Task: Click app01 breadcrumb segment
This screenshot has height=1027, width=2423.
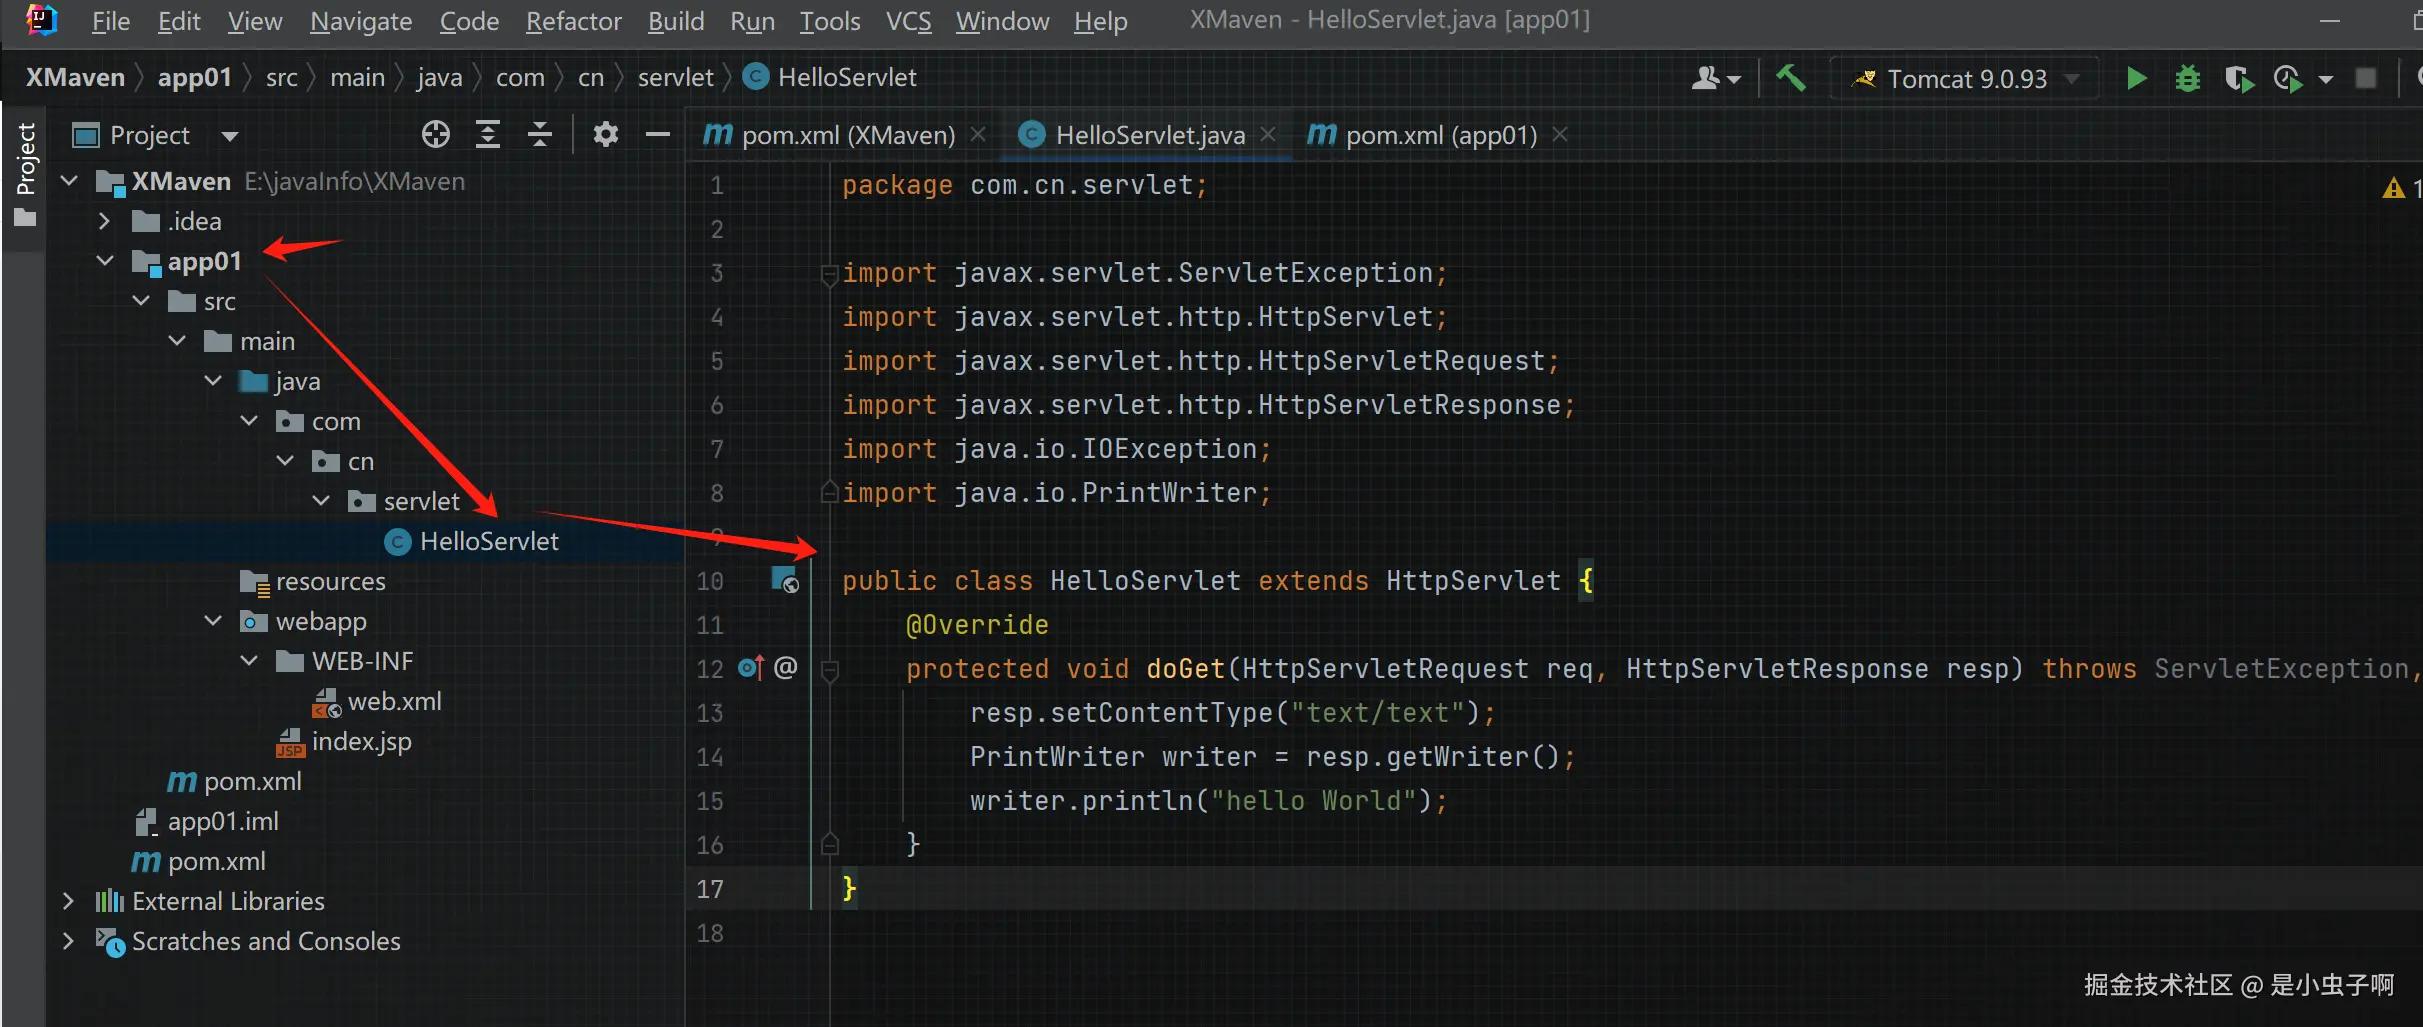Action: pos(195,77)
